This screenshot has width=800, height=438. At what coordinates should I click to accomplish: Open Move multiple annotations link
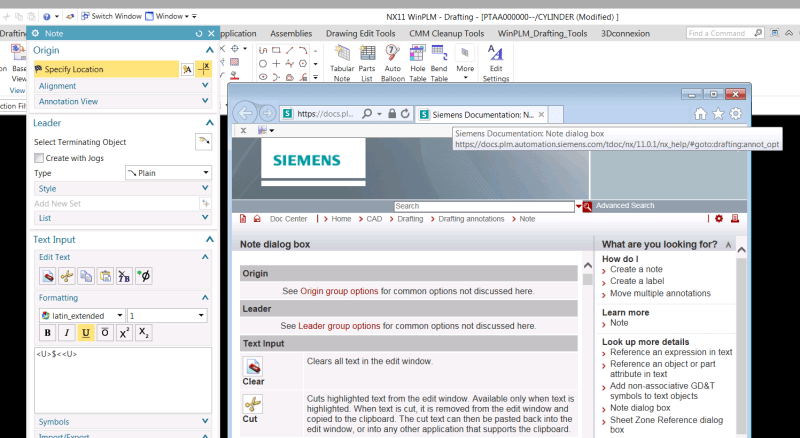(660, 293)
